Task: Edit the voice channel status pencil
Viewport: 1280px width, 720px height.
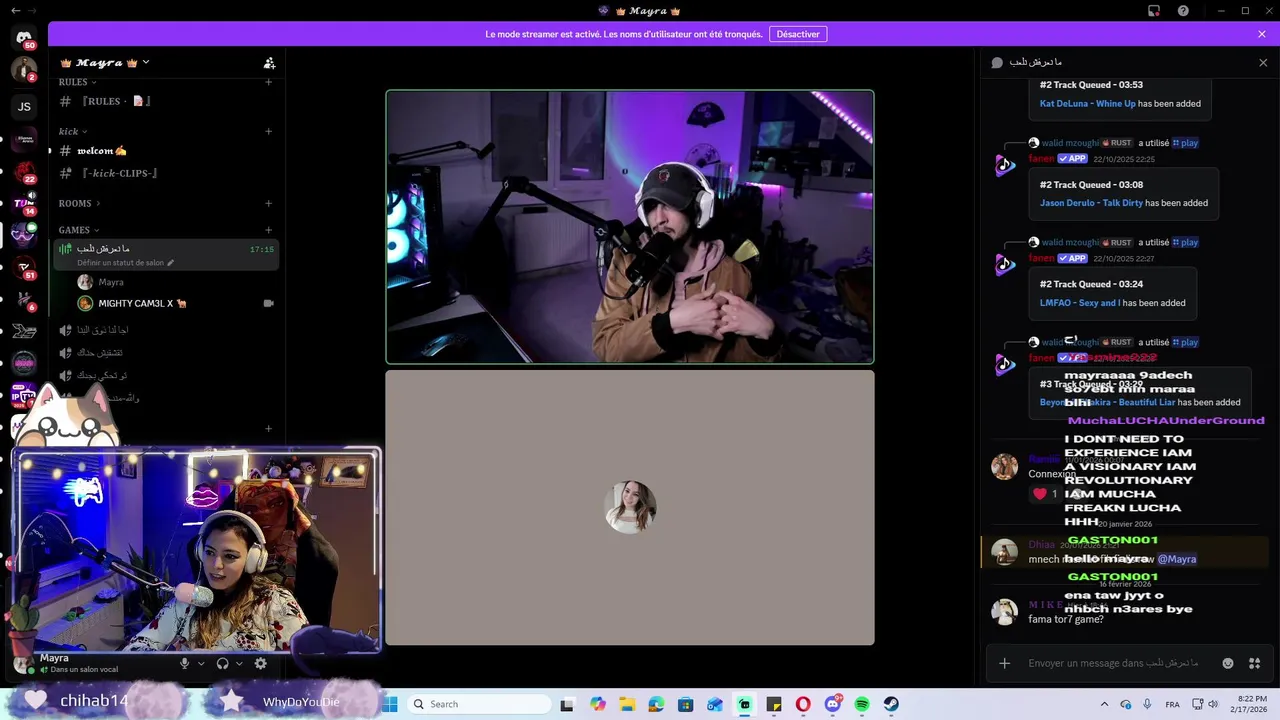Action: click(171, 263)
